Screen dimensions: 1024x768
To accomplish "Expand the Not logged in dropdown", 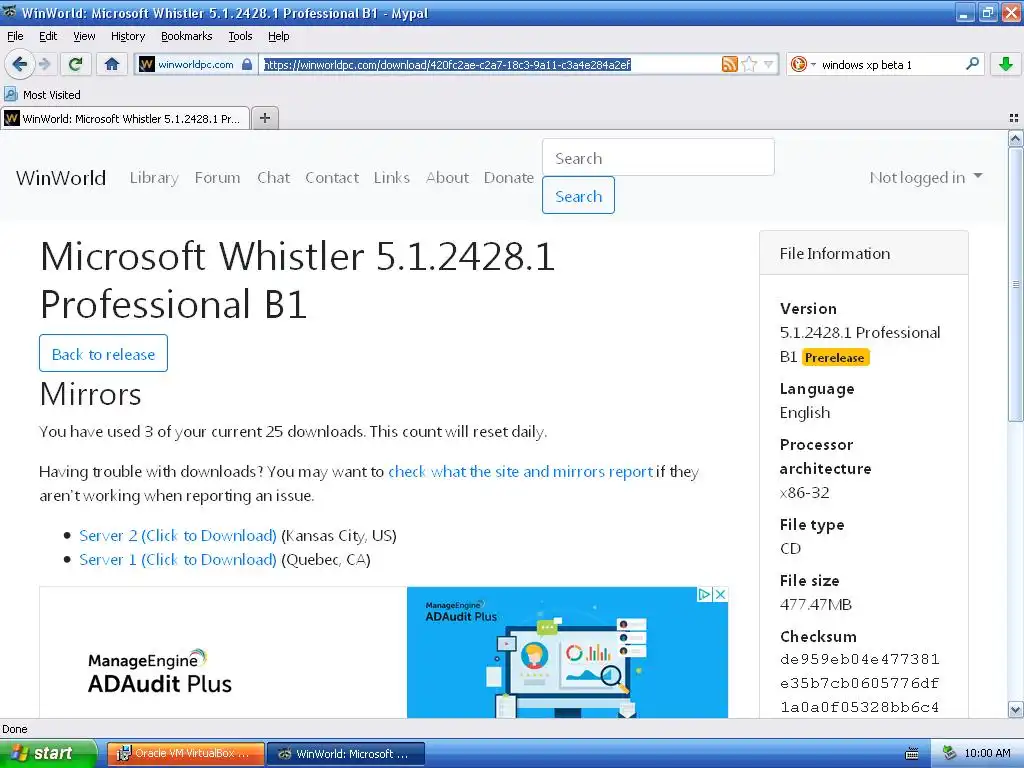I will [925, 178].
